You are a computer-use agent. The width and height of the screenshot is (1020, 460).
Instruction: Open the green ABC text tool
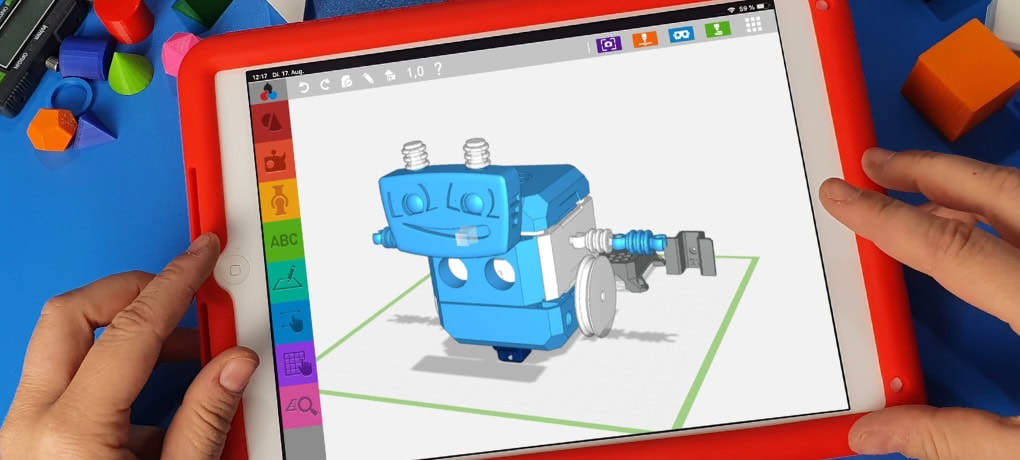[284, 241]
